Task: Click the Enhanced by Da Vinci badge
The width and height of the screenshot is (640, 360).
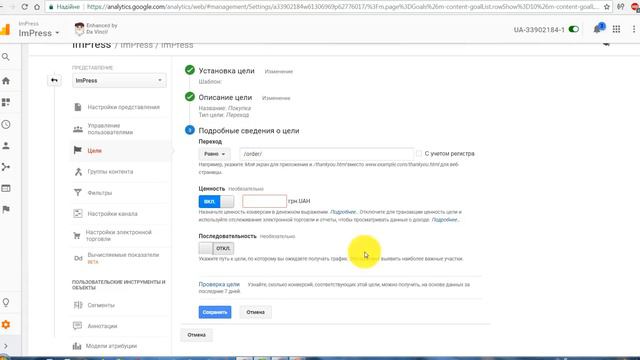Action: click(96, 29)
